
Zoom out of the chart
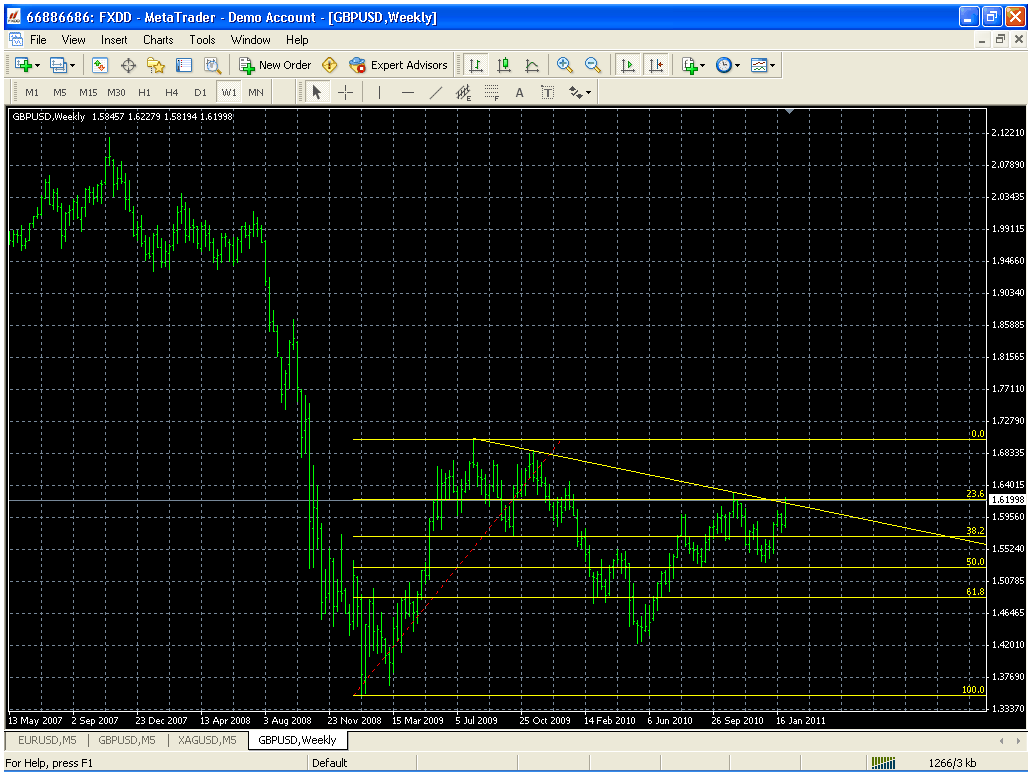[x=593, y=65]
